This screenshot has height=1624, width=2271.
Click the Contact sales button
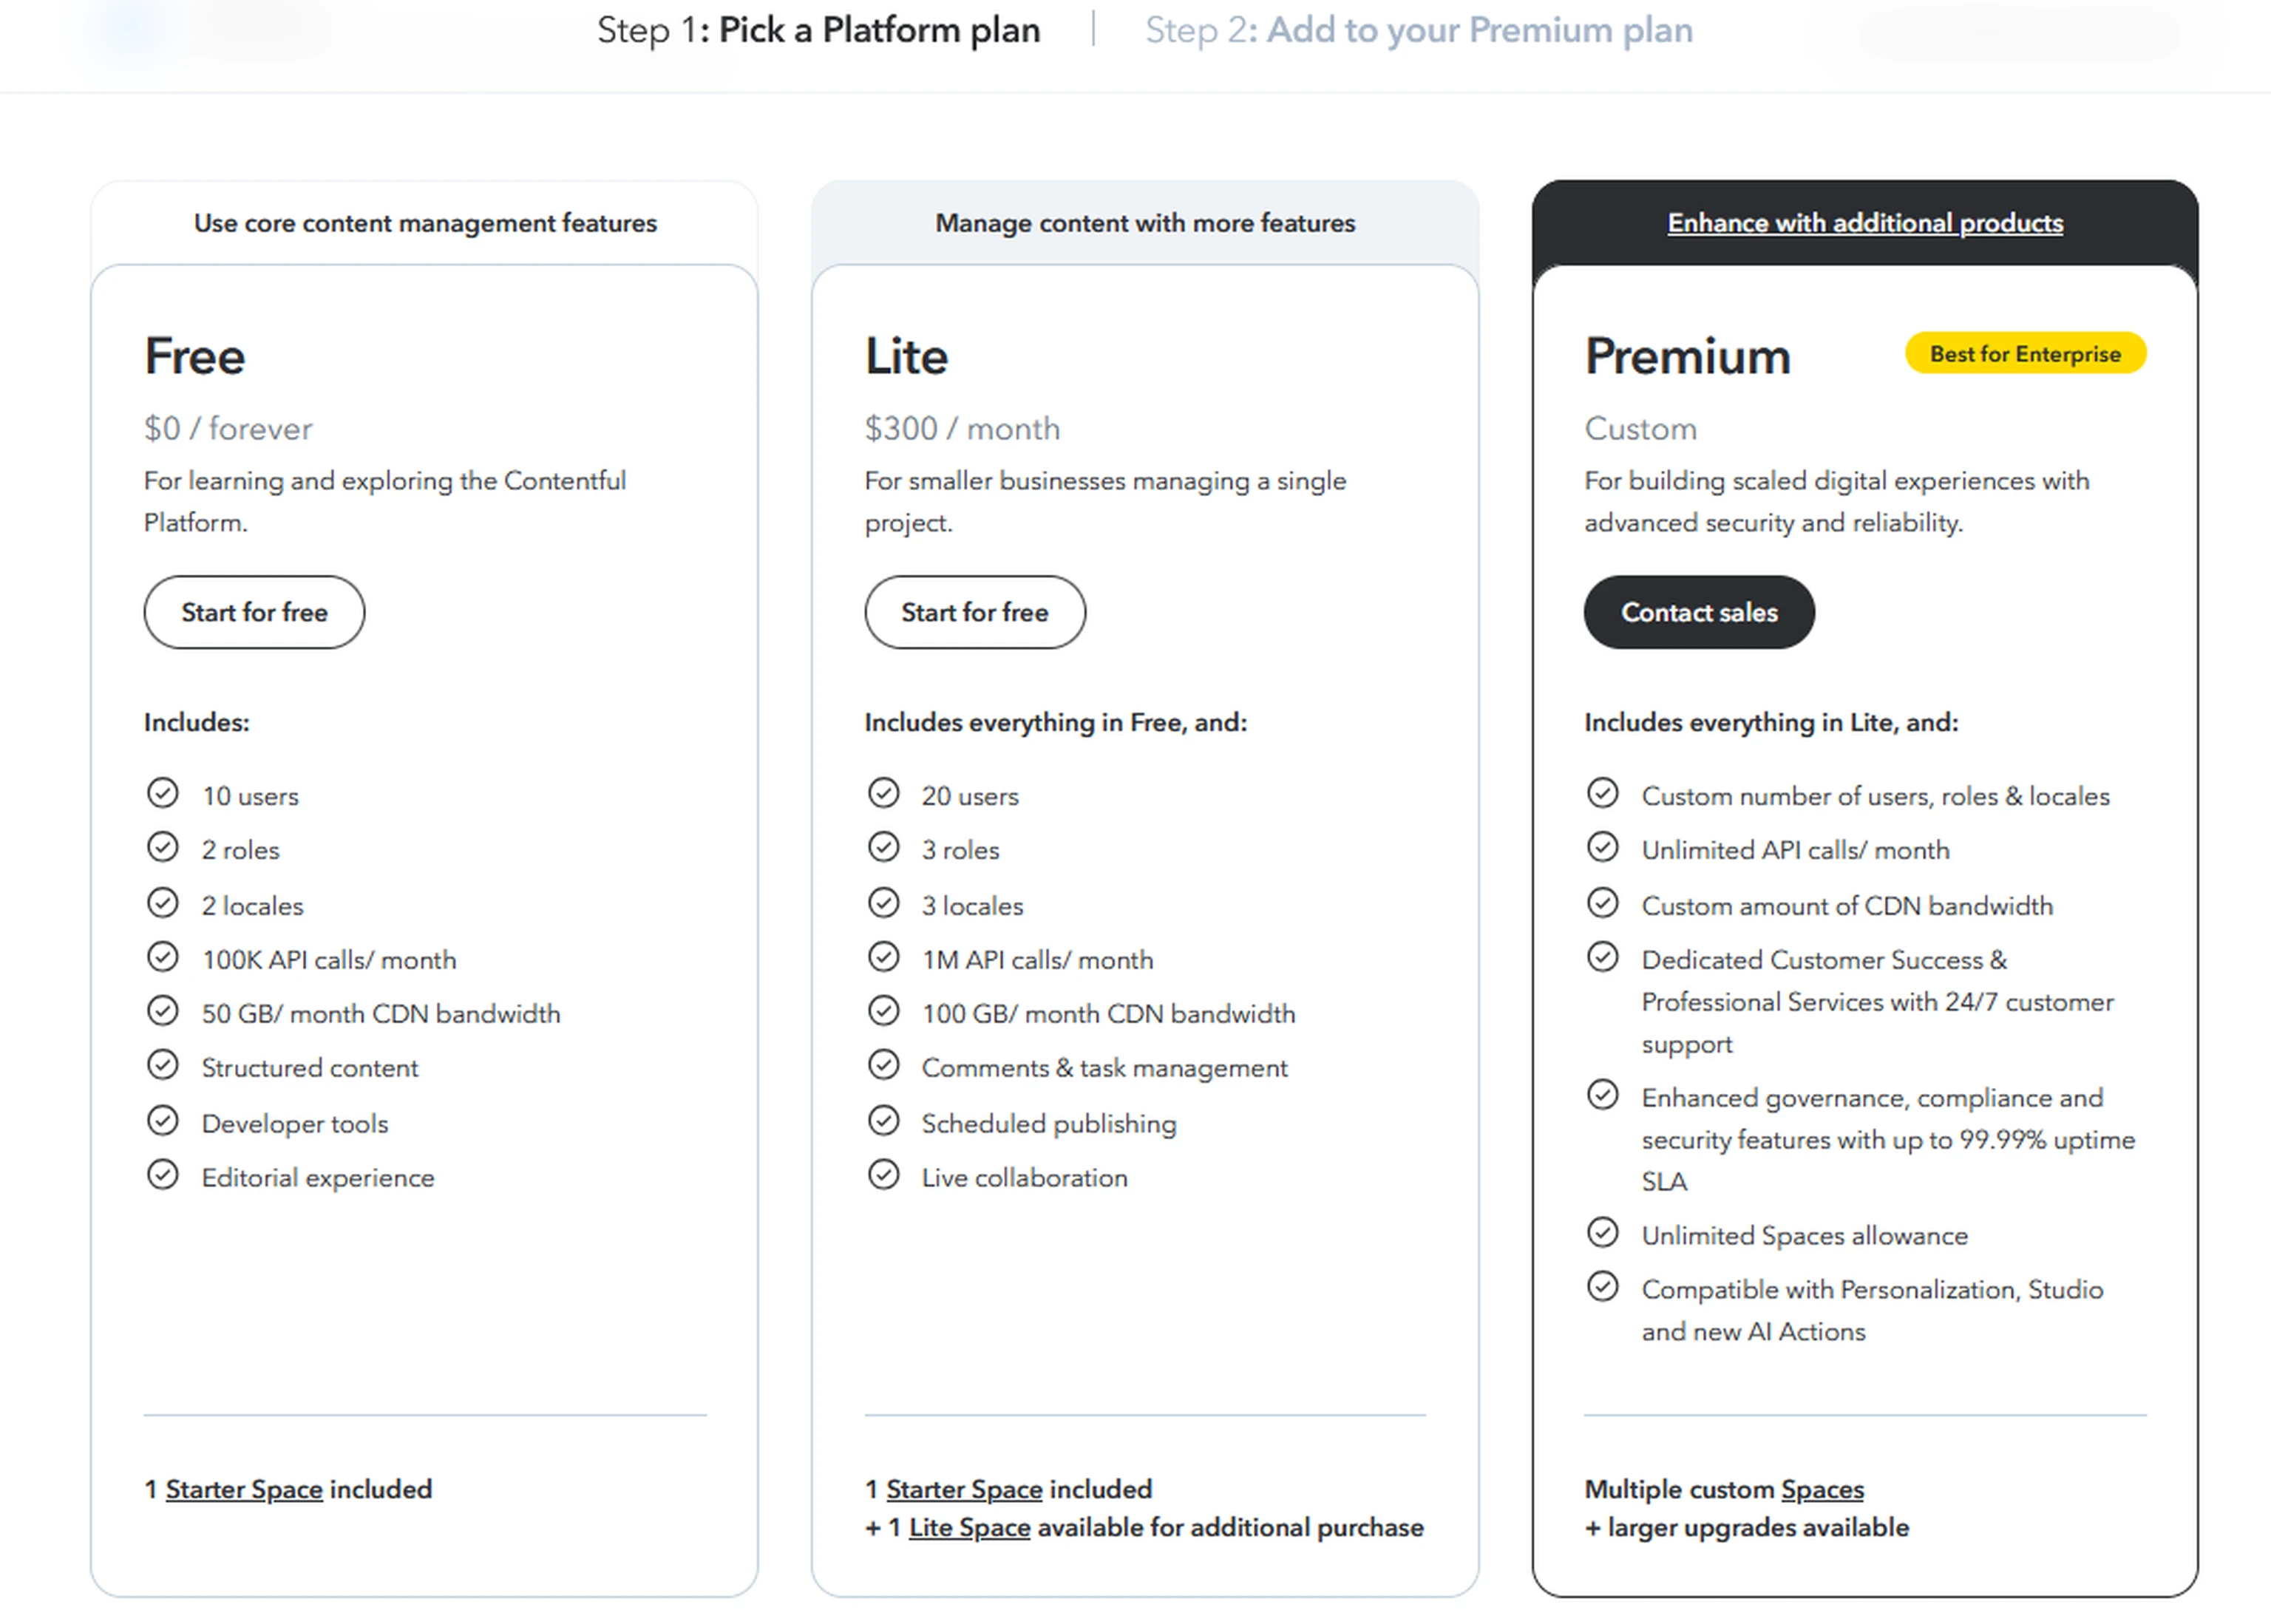[x=1698, y=612]
